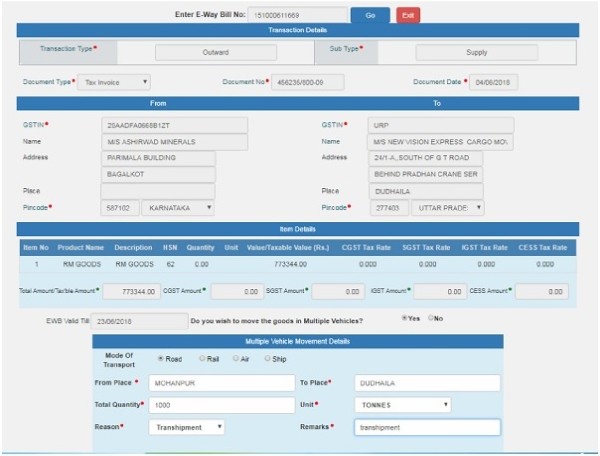Click the Document No field
Image resolution: width=600 pixels, height=456 pixels.
point(313,82)
